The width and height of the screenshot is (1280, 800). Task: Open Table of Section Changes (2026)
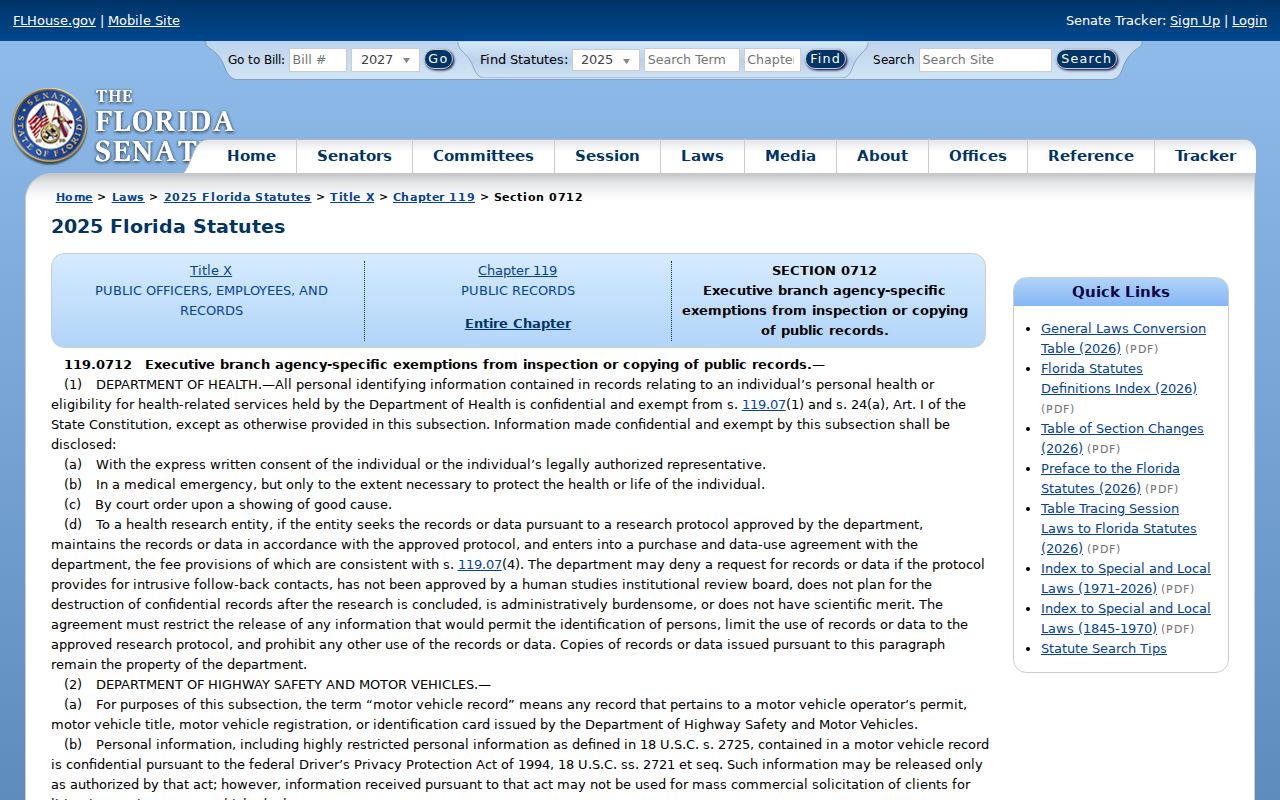click(x=1122, y=438)
